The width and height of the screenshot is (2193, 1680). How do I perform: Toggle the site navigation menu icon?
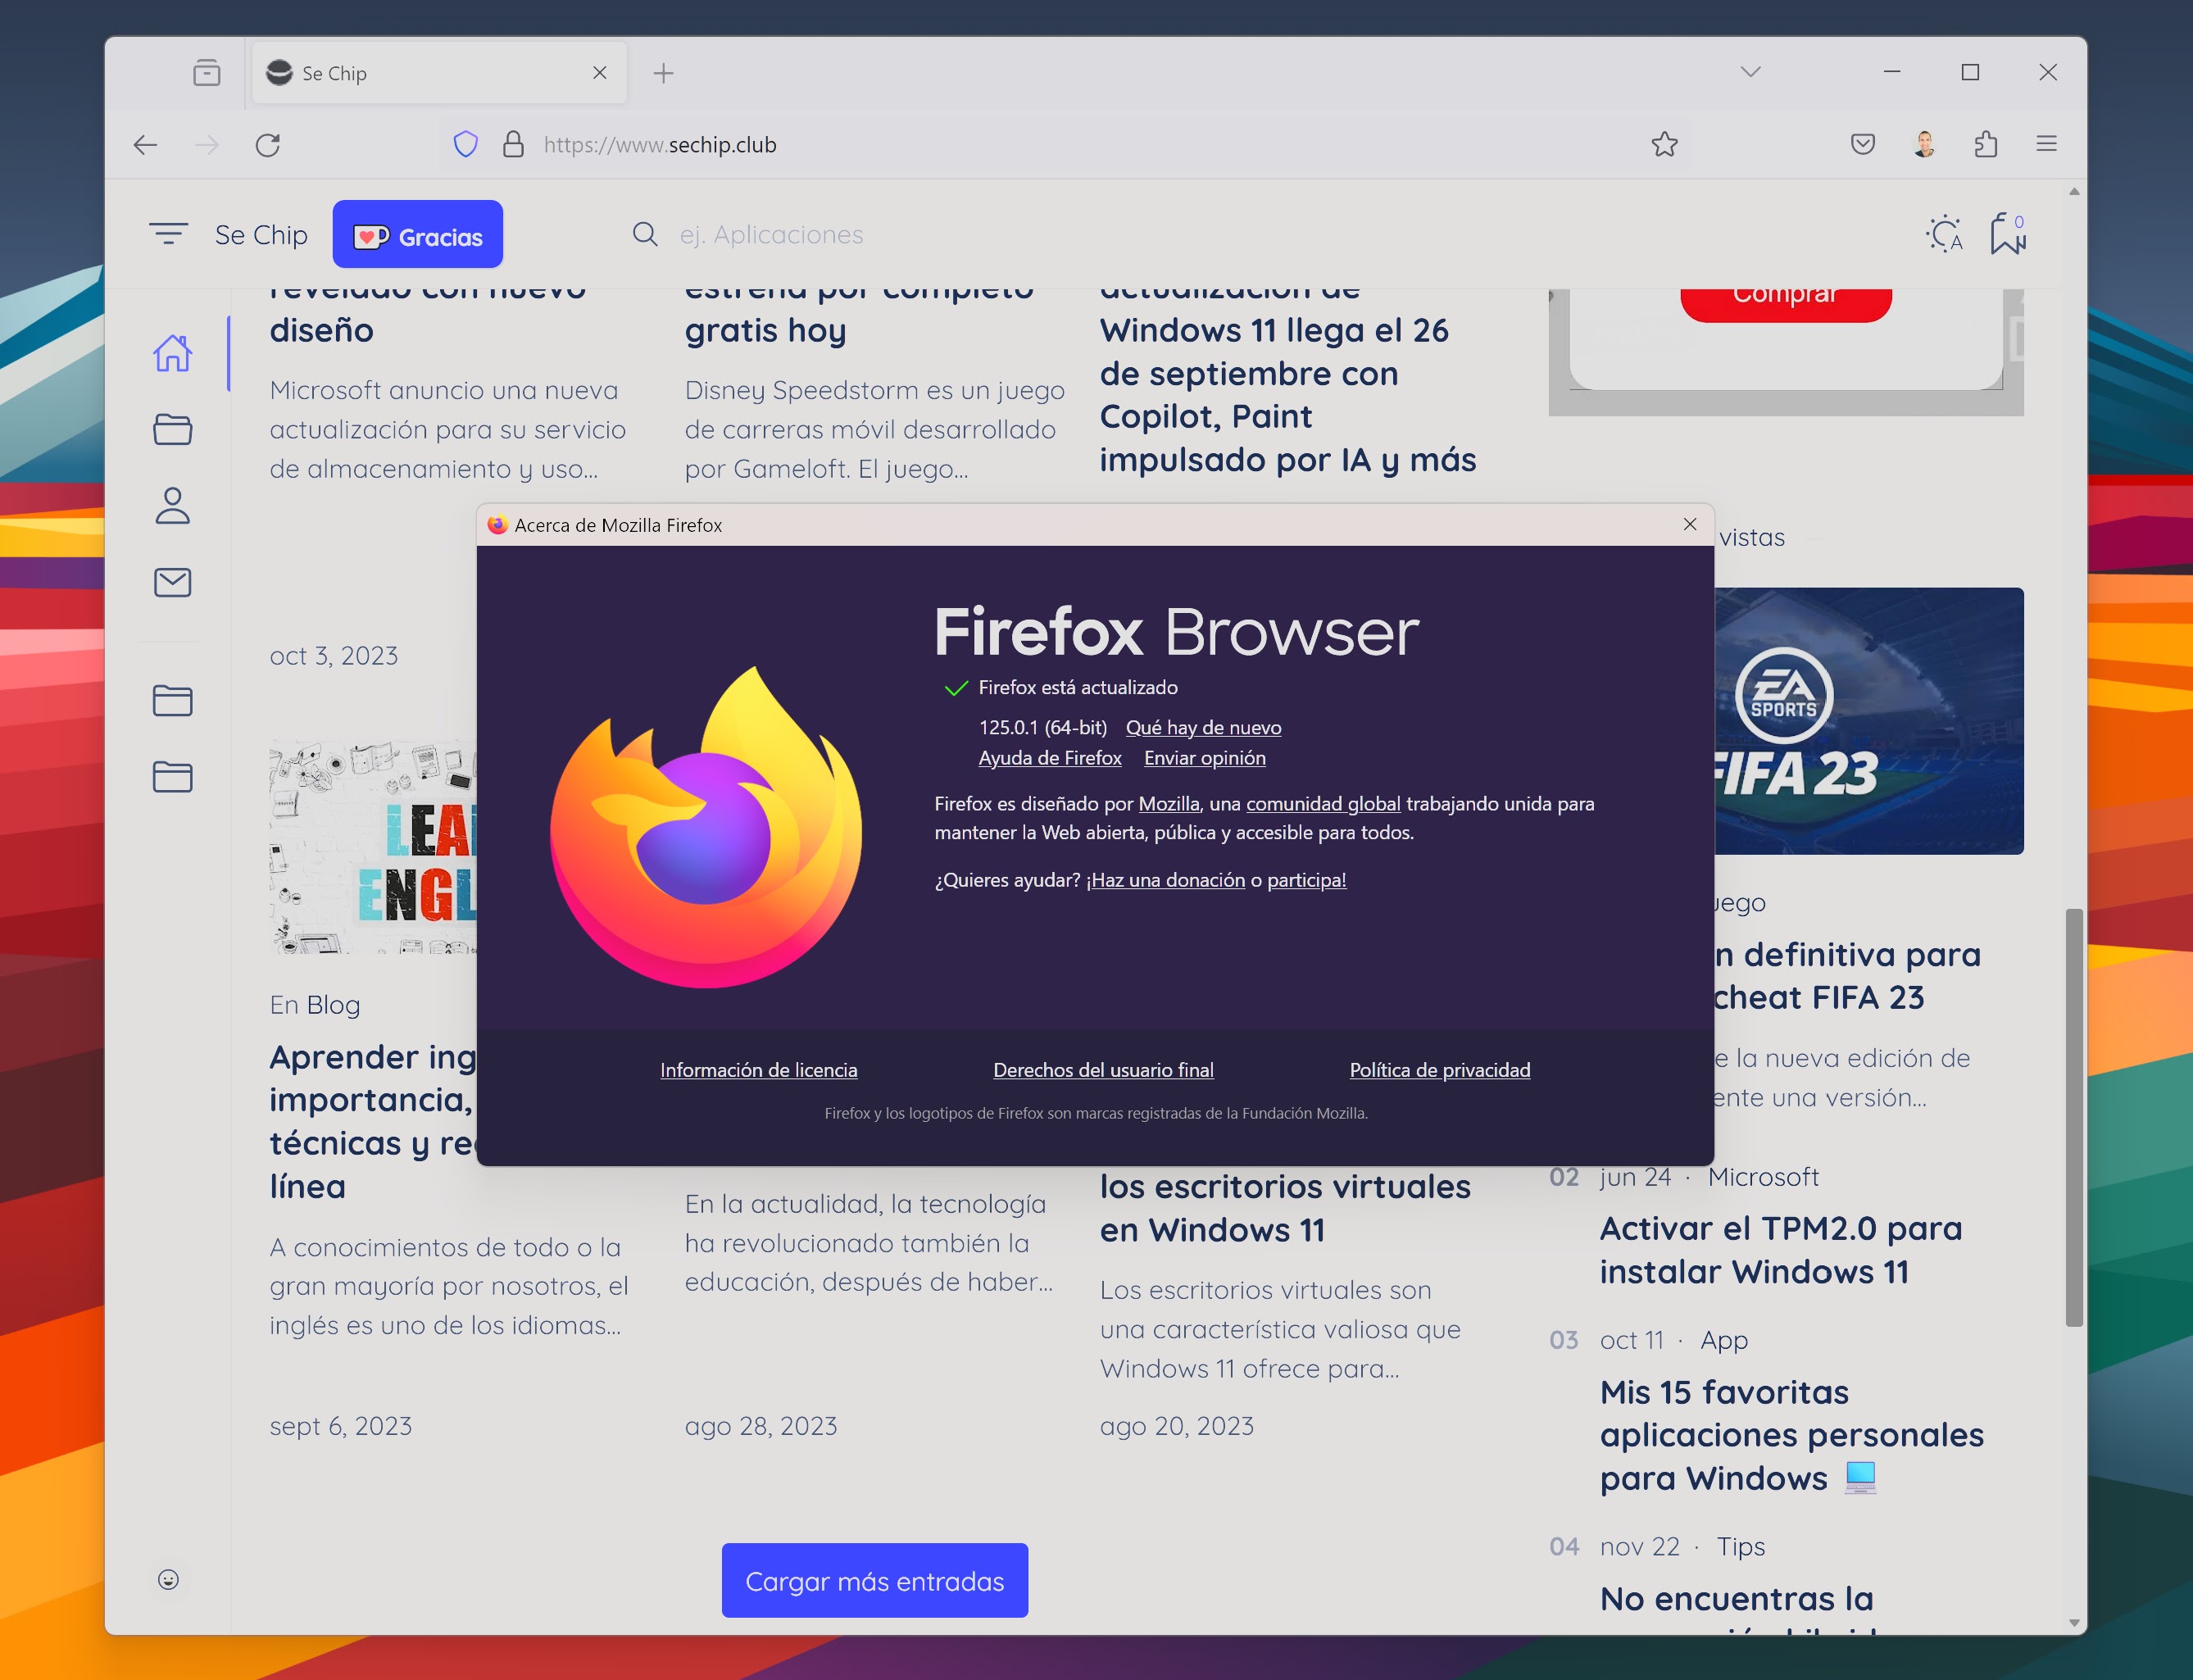click(168, 234)
